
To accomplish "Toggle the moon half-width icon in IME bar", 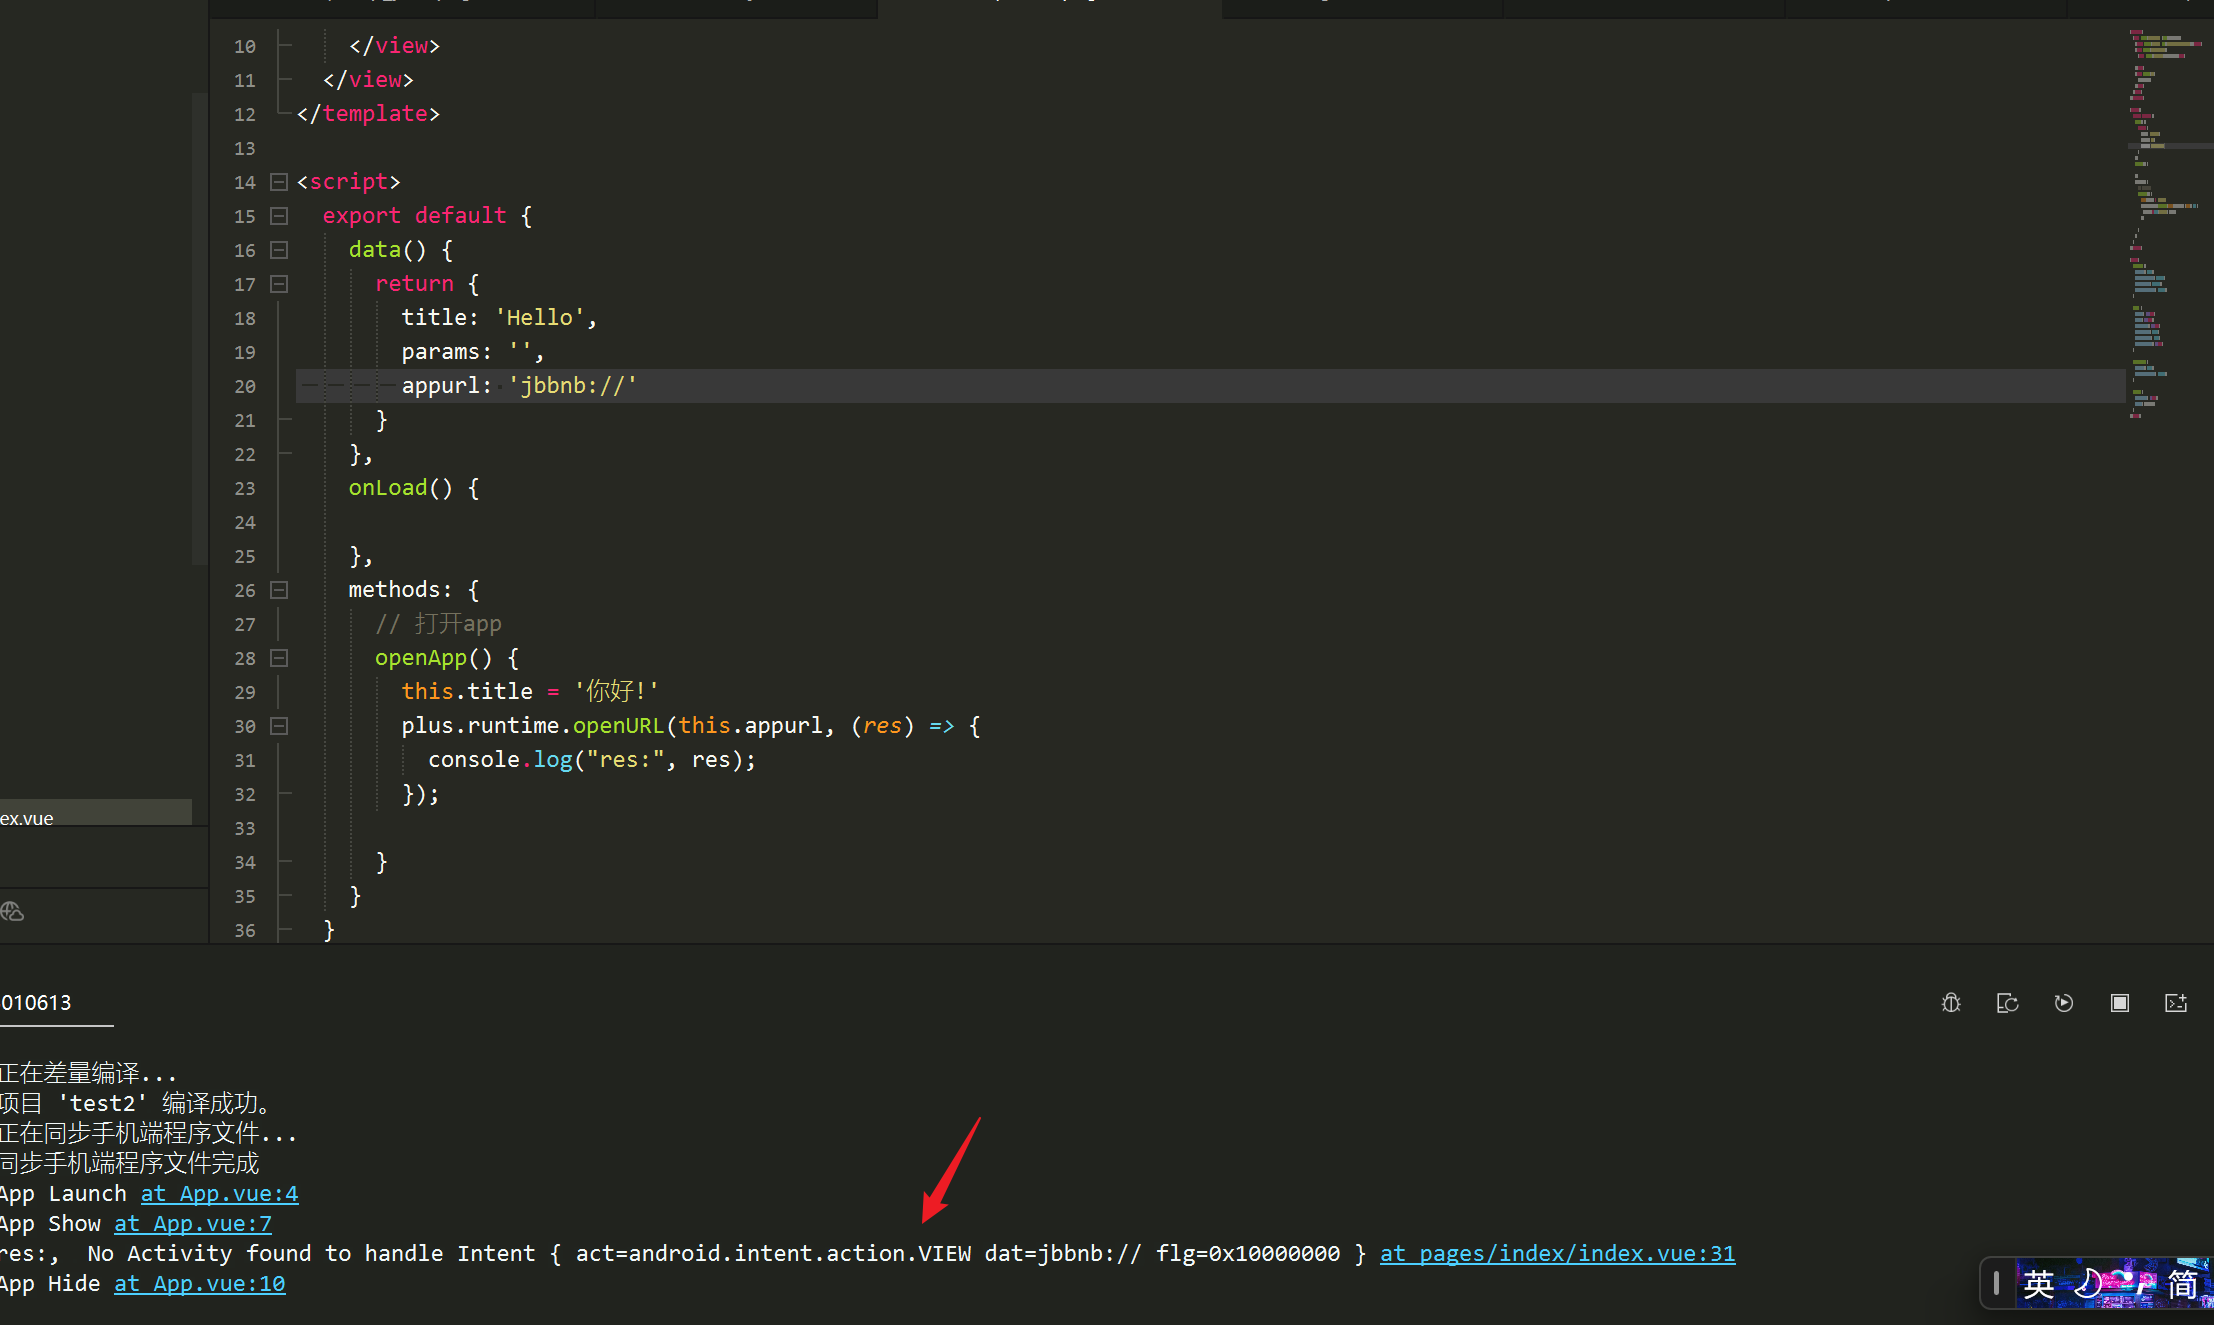I will pyautogui.click(x=2088, y=1283).
